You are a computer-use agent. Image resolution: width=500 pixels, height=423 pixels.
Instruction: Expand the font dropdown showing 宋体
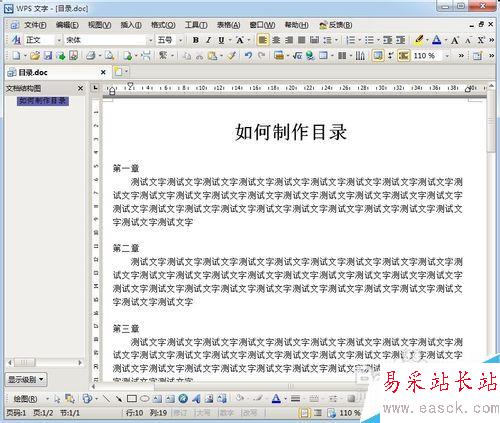pyautogui.click(x=150, y=40)
